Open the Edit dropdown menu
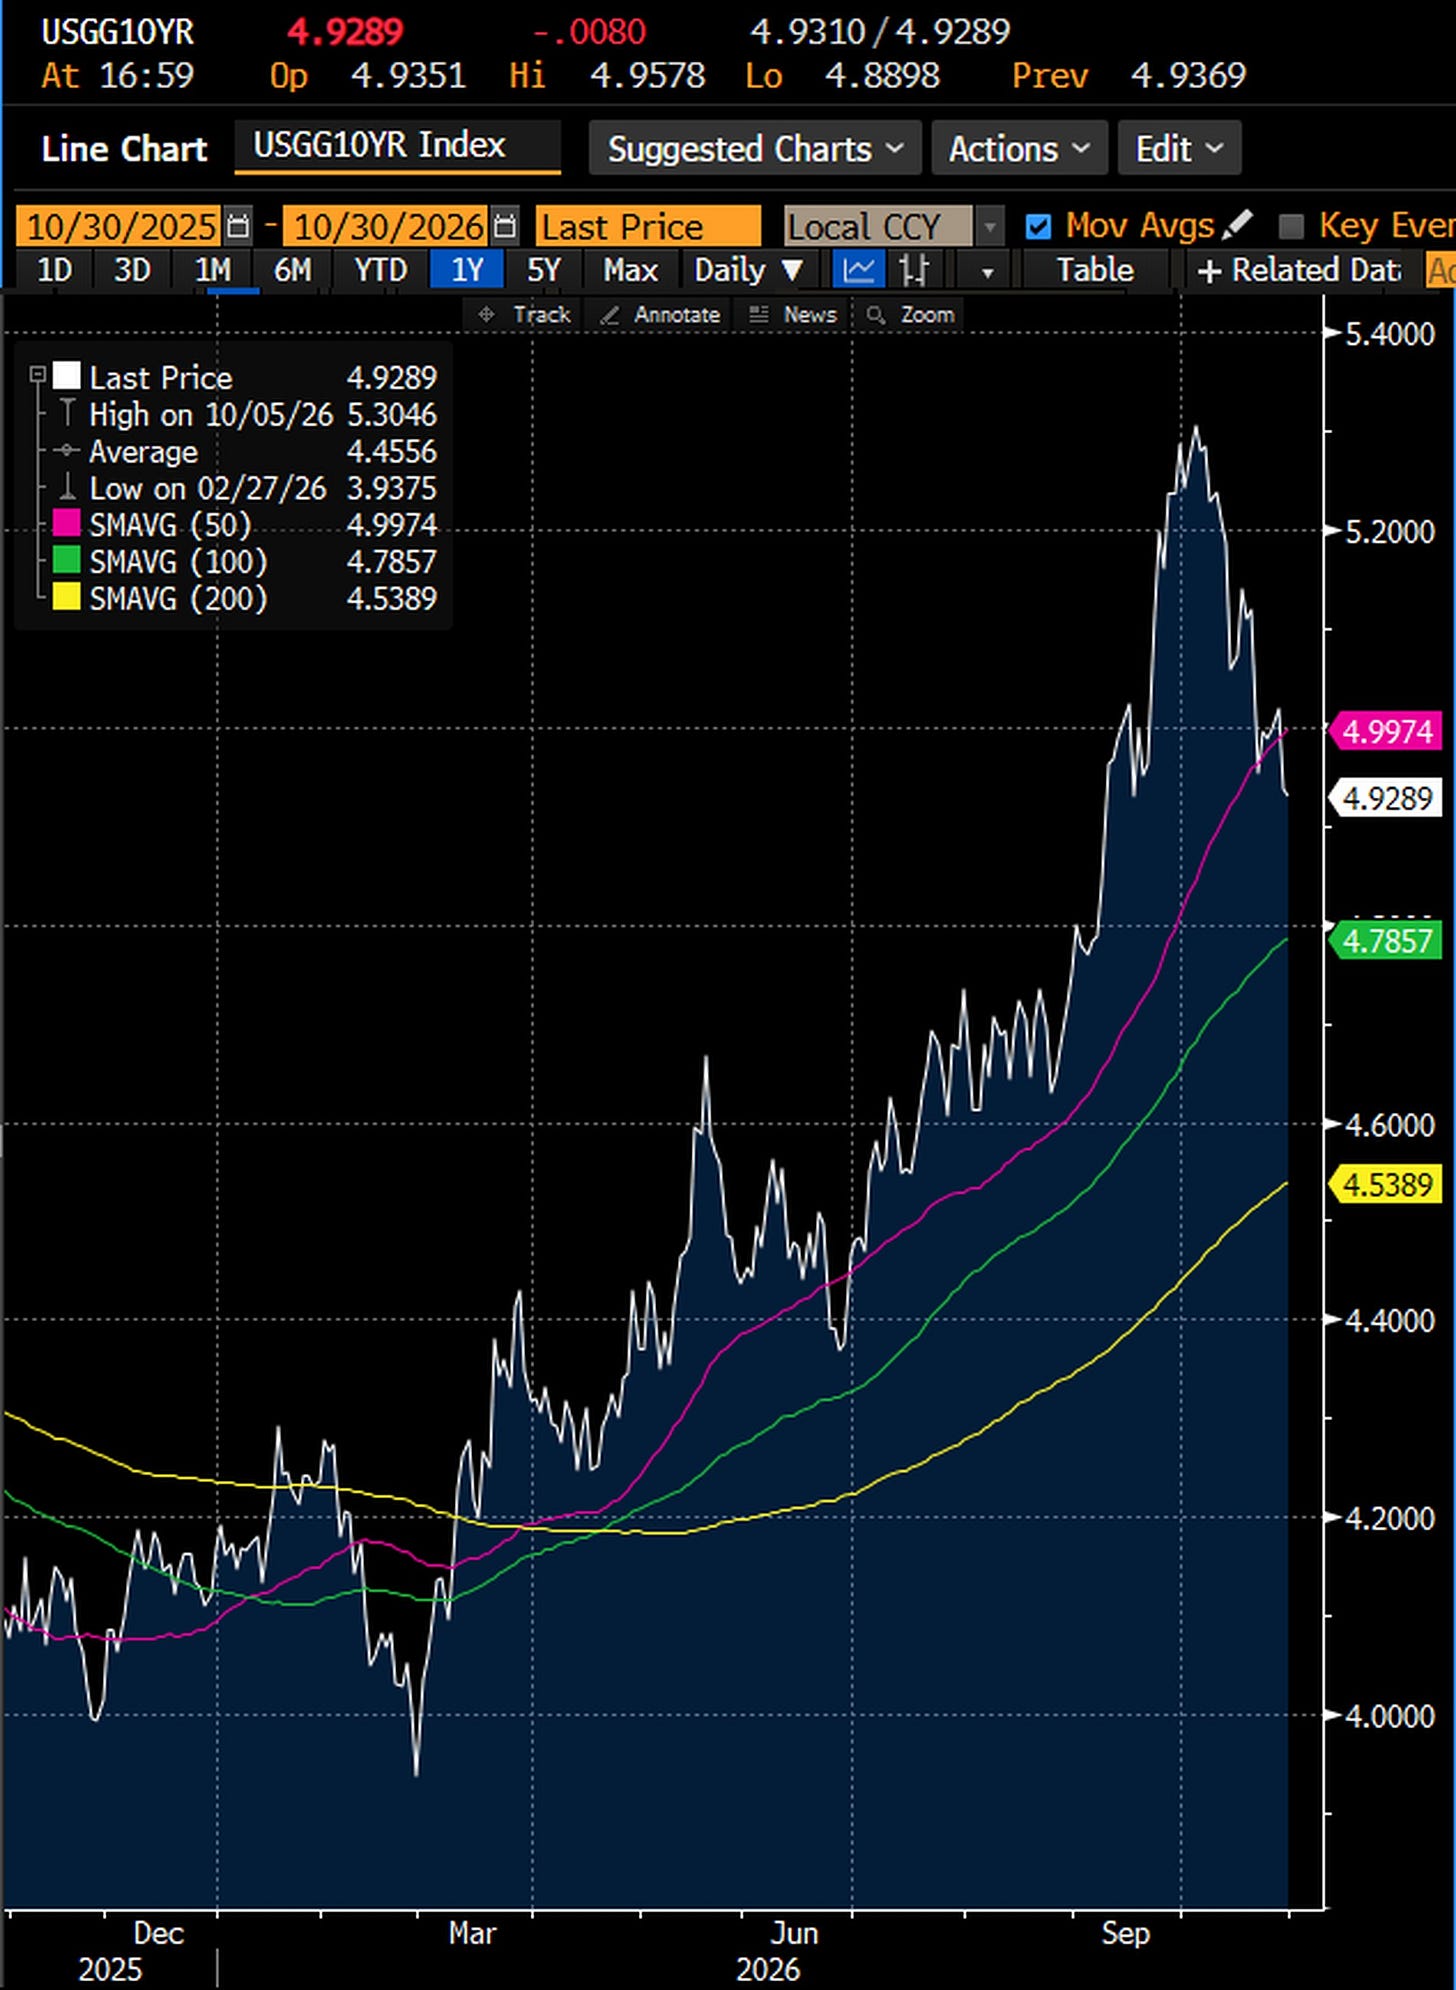Image resolution: width=1456 pixels, height=1990 pixels. (x=1179, y=148)
